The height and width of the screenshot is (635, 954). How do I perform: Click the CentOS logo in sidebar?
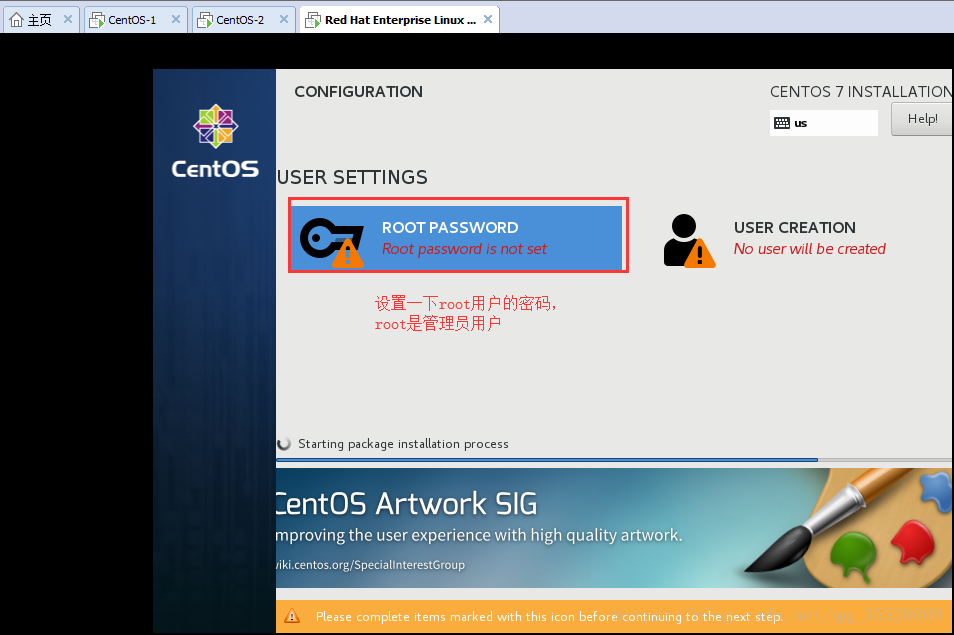pos(215,141)
